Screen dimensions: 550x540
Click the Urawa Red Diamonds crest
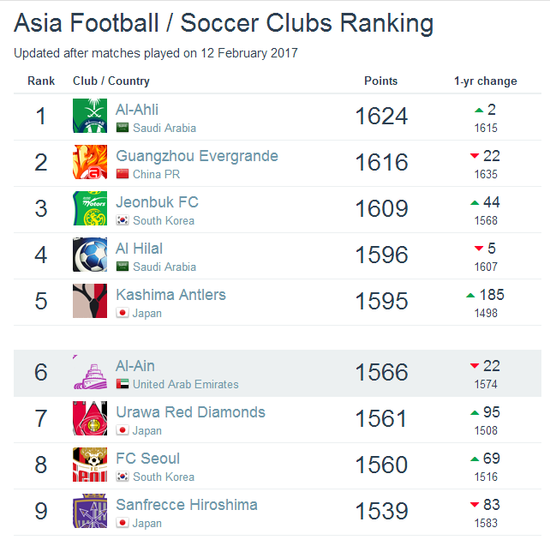point(90,418)
